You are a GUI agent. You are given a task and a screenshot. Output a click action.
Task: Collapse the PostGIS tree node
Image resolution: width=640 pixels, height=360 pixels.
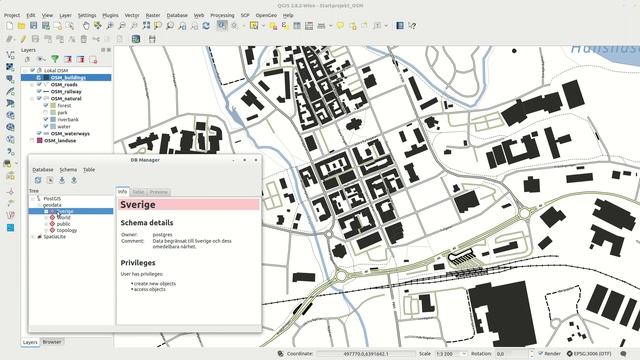pos(32,199)
